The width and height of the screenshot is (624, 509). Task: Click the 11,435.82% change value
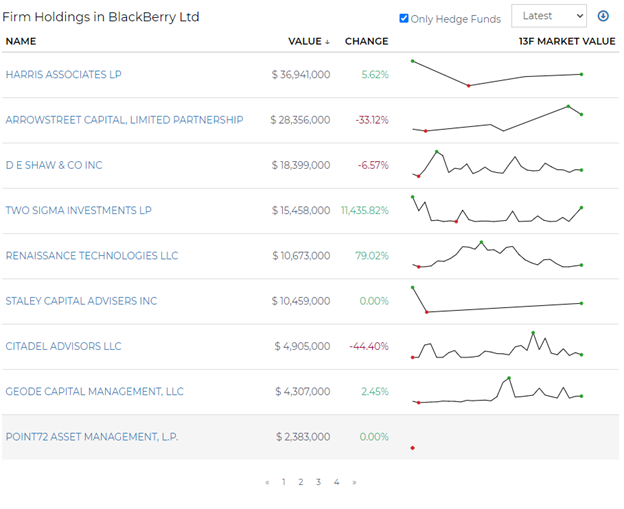[365, 210]
